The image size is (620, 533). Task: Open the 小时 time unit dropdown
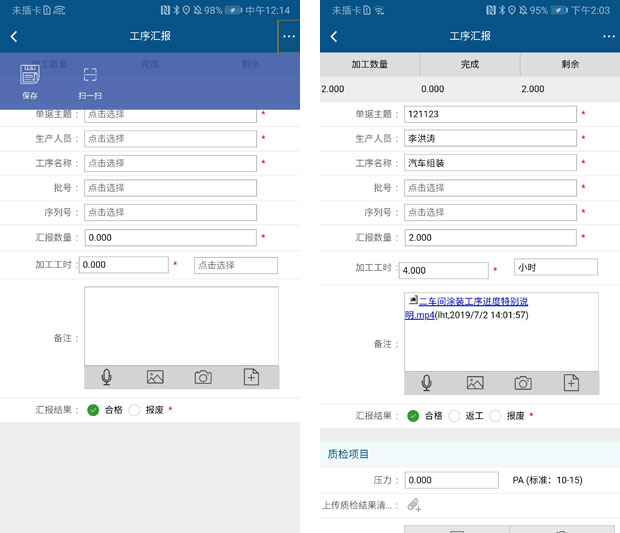555,267
